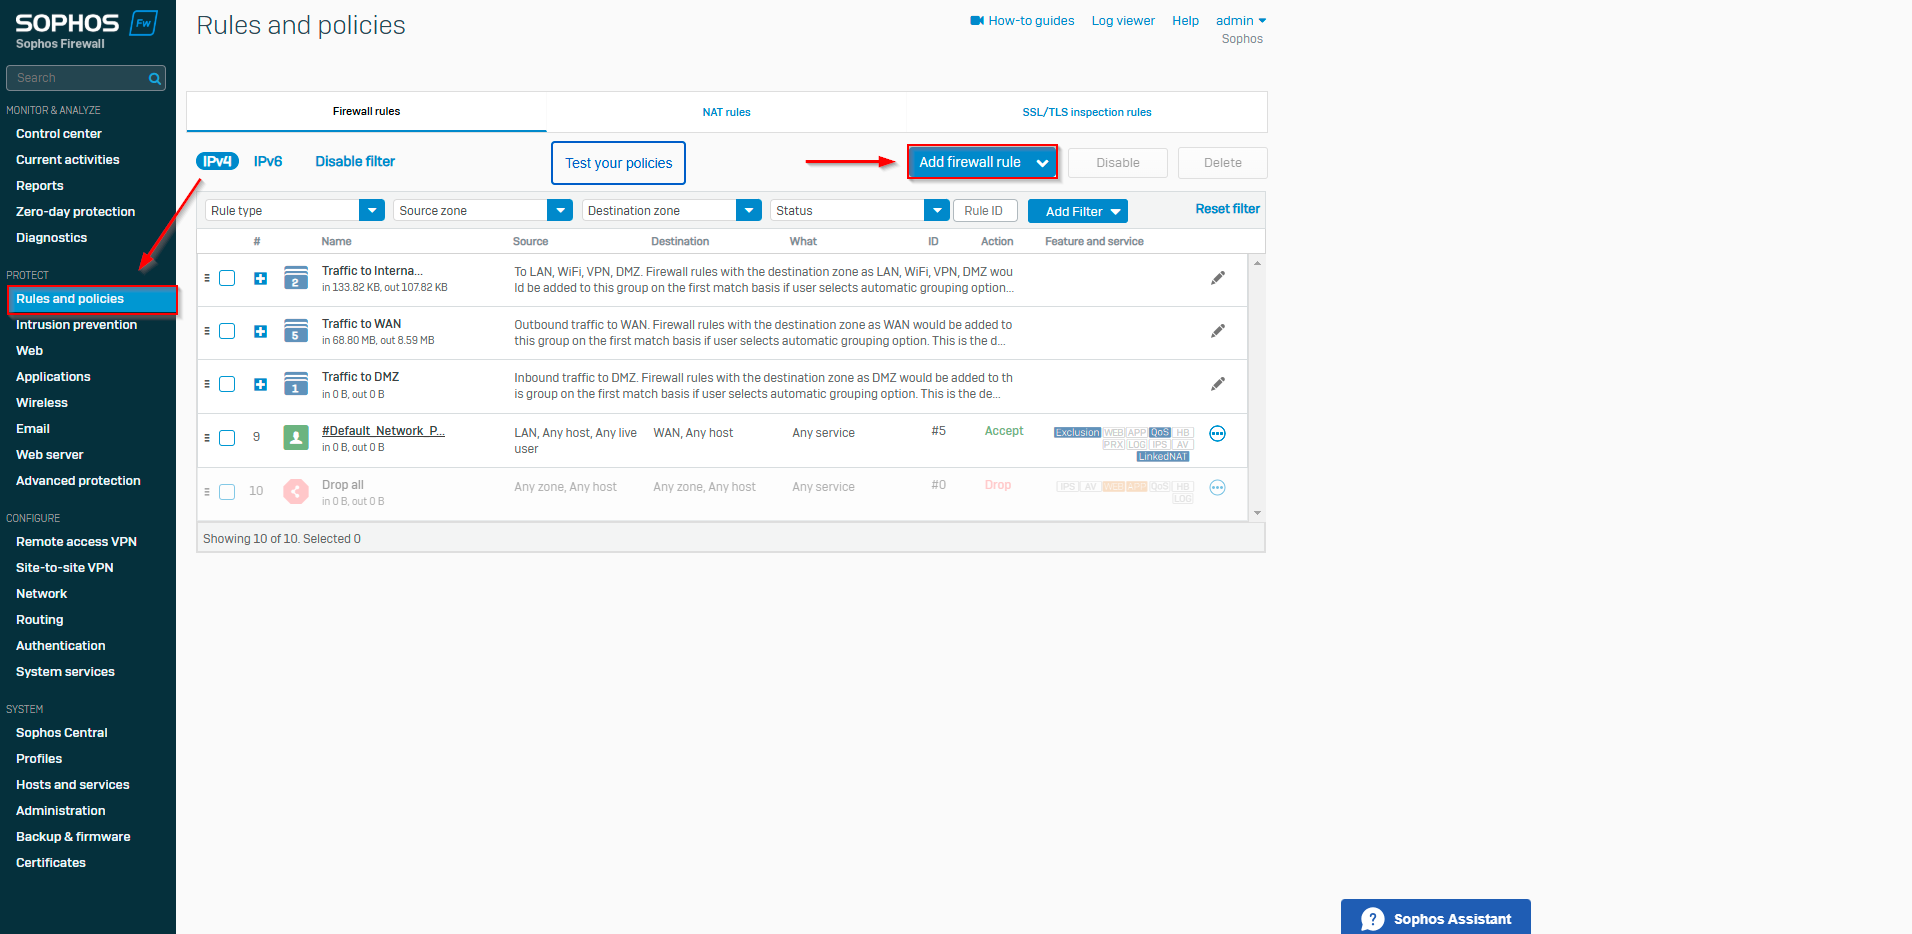1912x934 pixels.
Task: Click the Delete button
Action: [x=1222, y=163]
